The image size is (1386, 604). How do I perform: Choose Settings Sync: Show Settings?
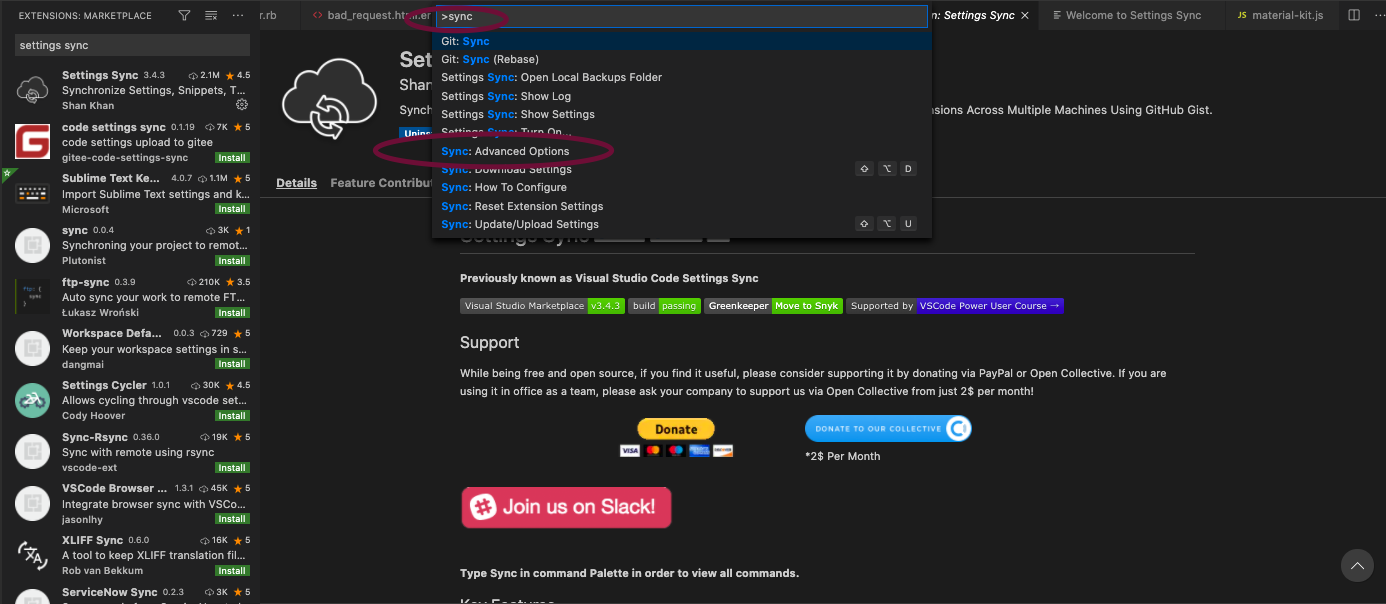(682, 114)
